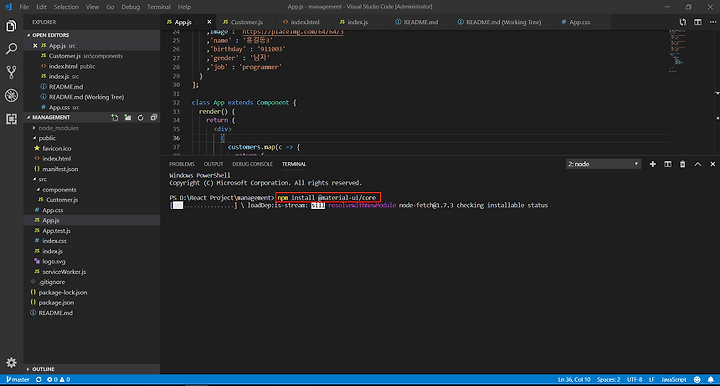The image size is (720, 386).
Task: Change language mode via JavaScript item
Action: coord(674,380)
